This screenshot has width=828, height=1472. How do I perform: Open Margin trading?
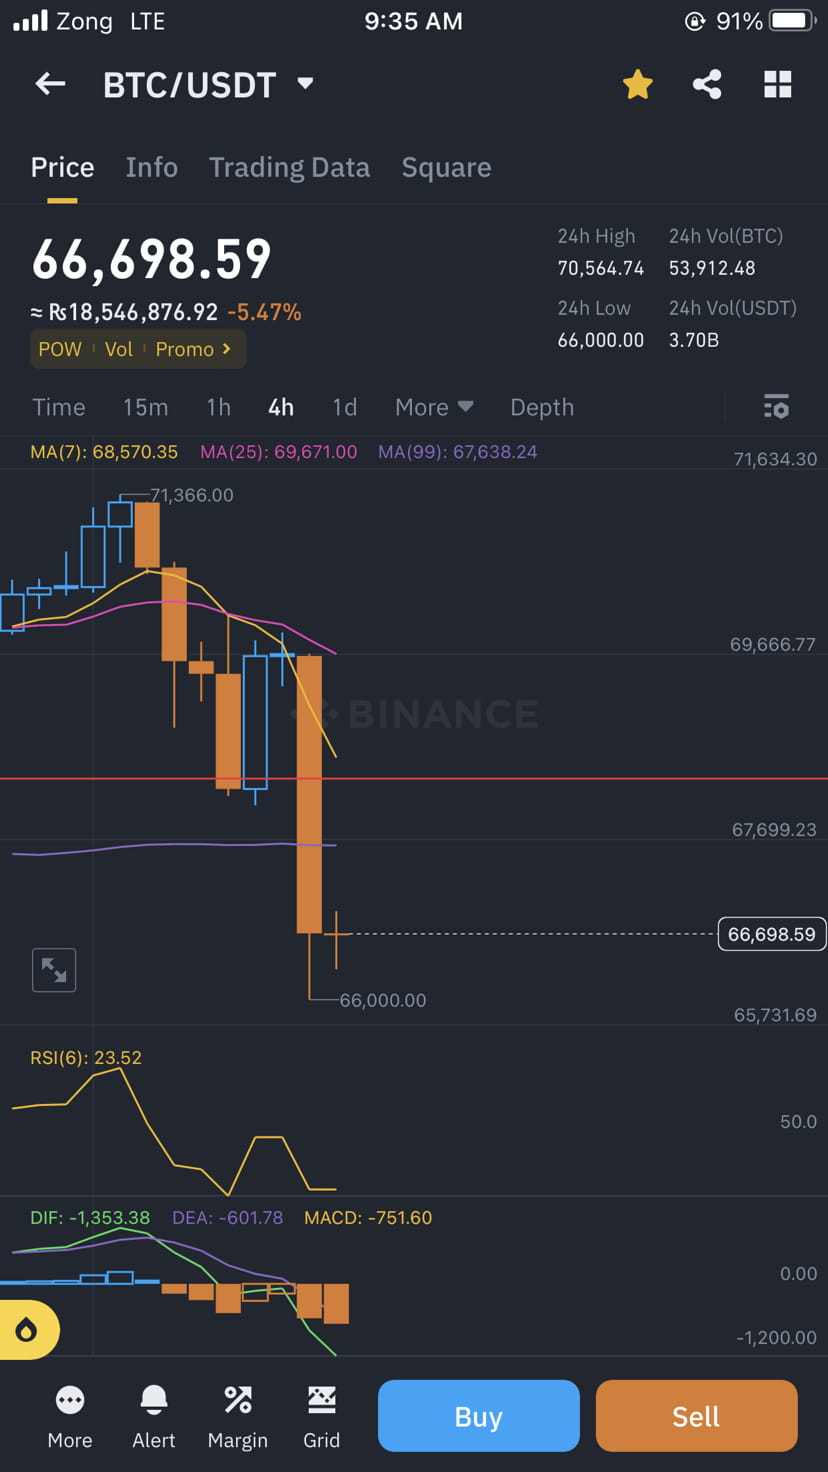(x=238, y=1417)
